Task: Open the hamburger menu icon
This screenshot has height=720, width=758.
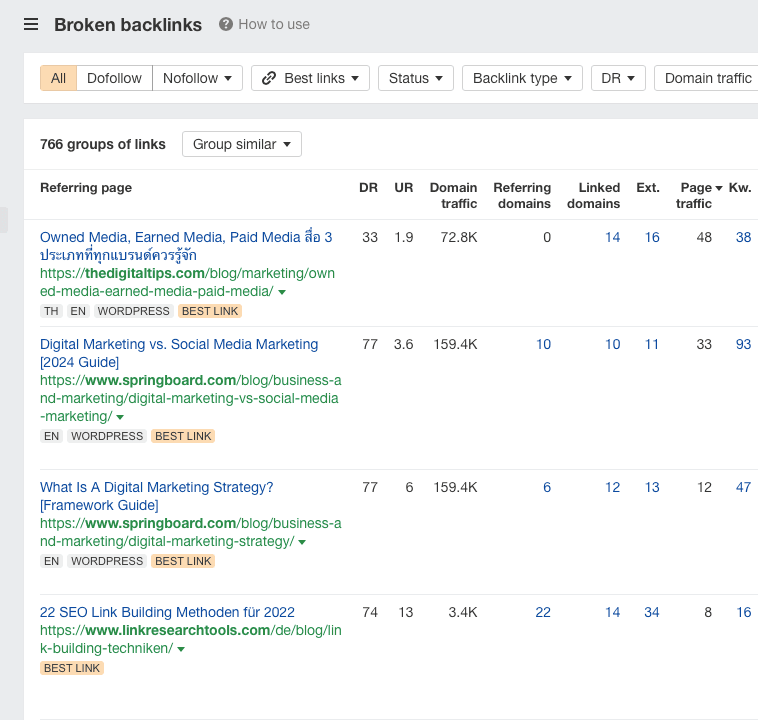Action: click(31, 24)
